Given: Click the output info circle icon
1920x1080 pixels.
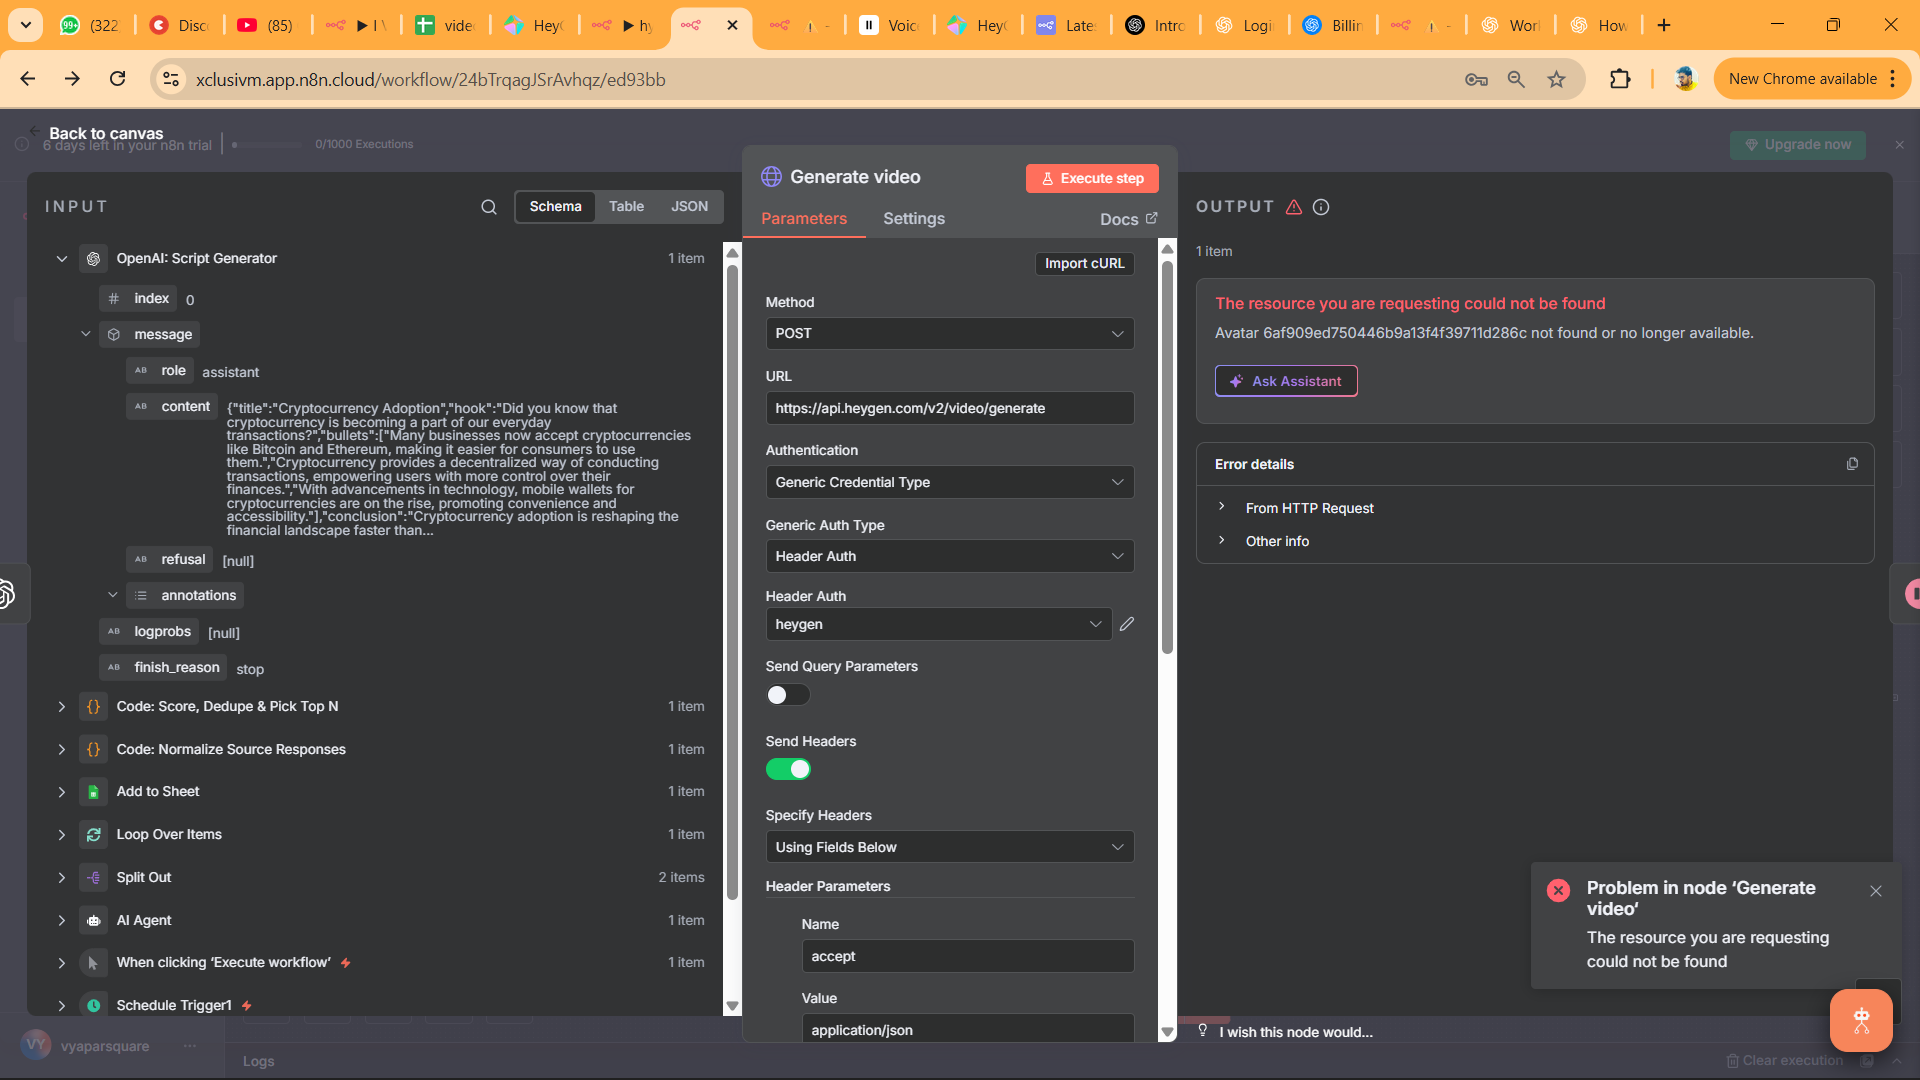Looking at the screenshot, I should click(1321, 207).
